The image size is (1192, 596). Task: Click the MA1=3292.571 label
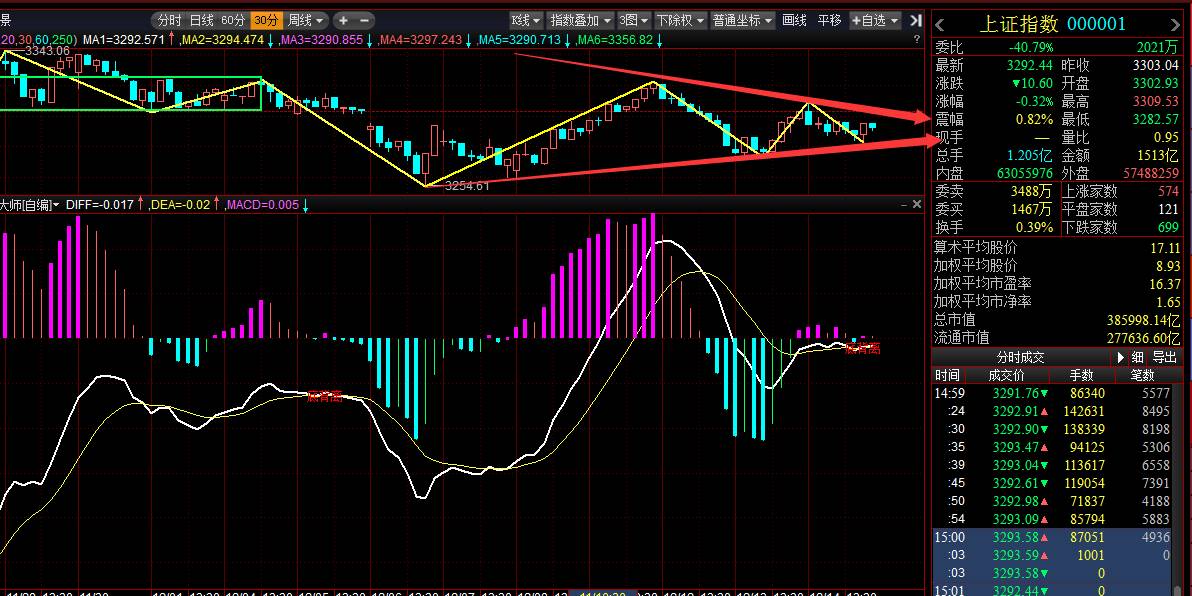tap(124, 40)
